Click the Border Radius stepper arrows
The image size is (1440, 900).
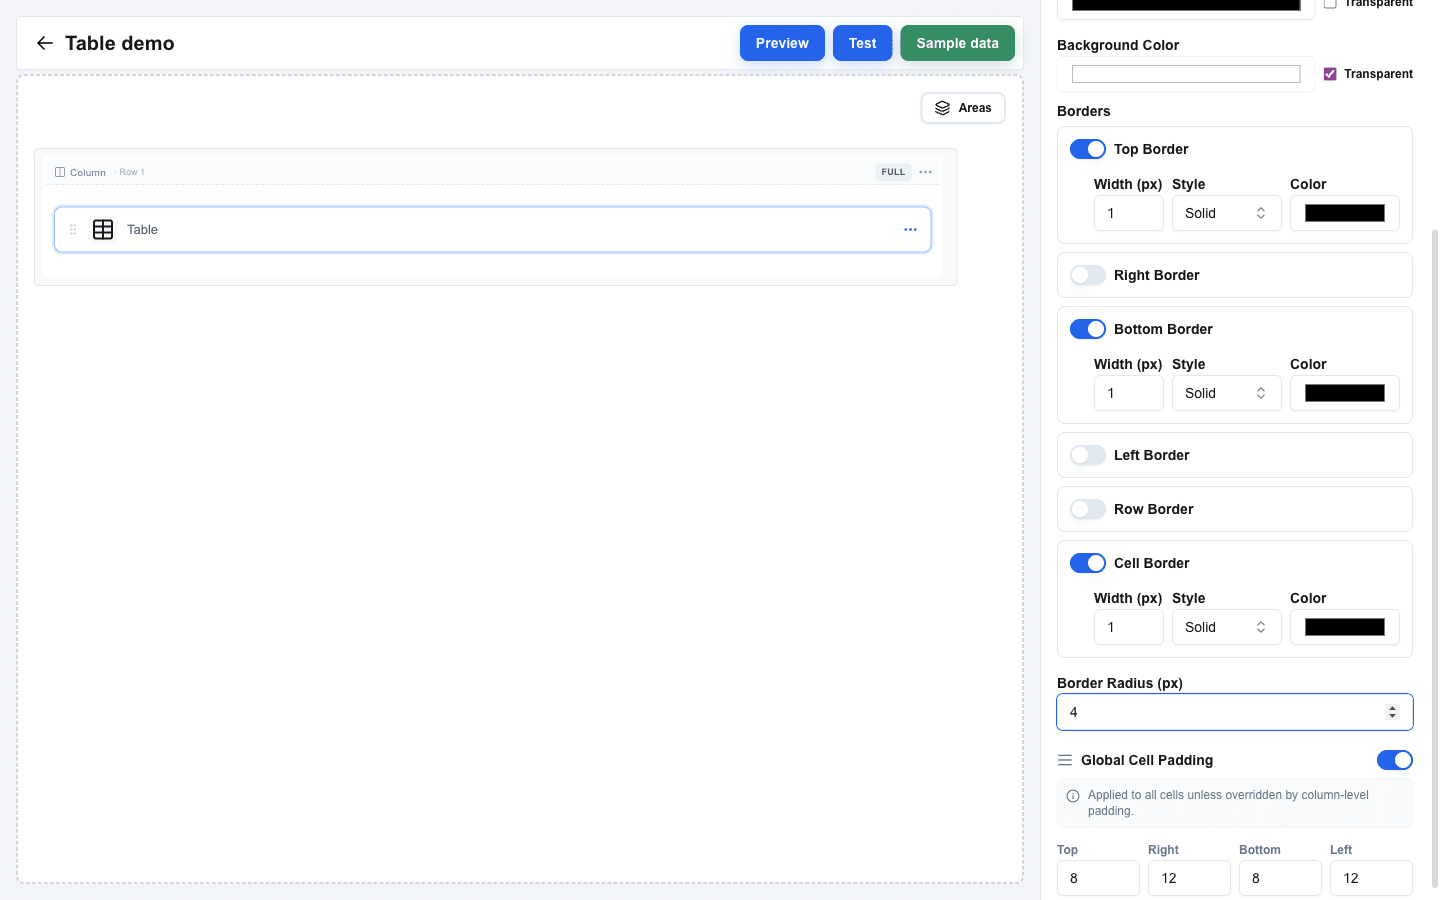(1392, 712)
